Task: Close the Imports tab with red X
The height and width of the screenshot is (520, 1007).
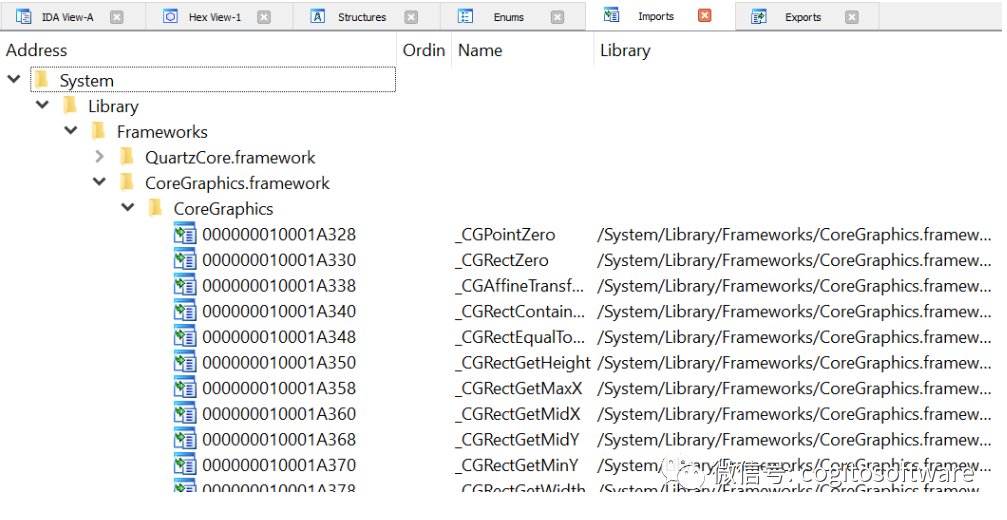Action: [x=705, y=15]
